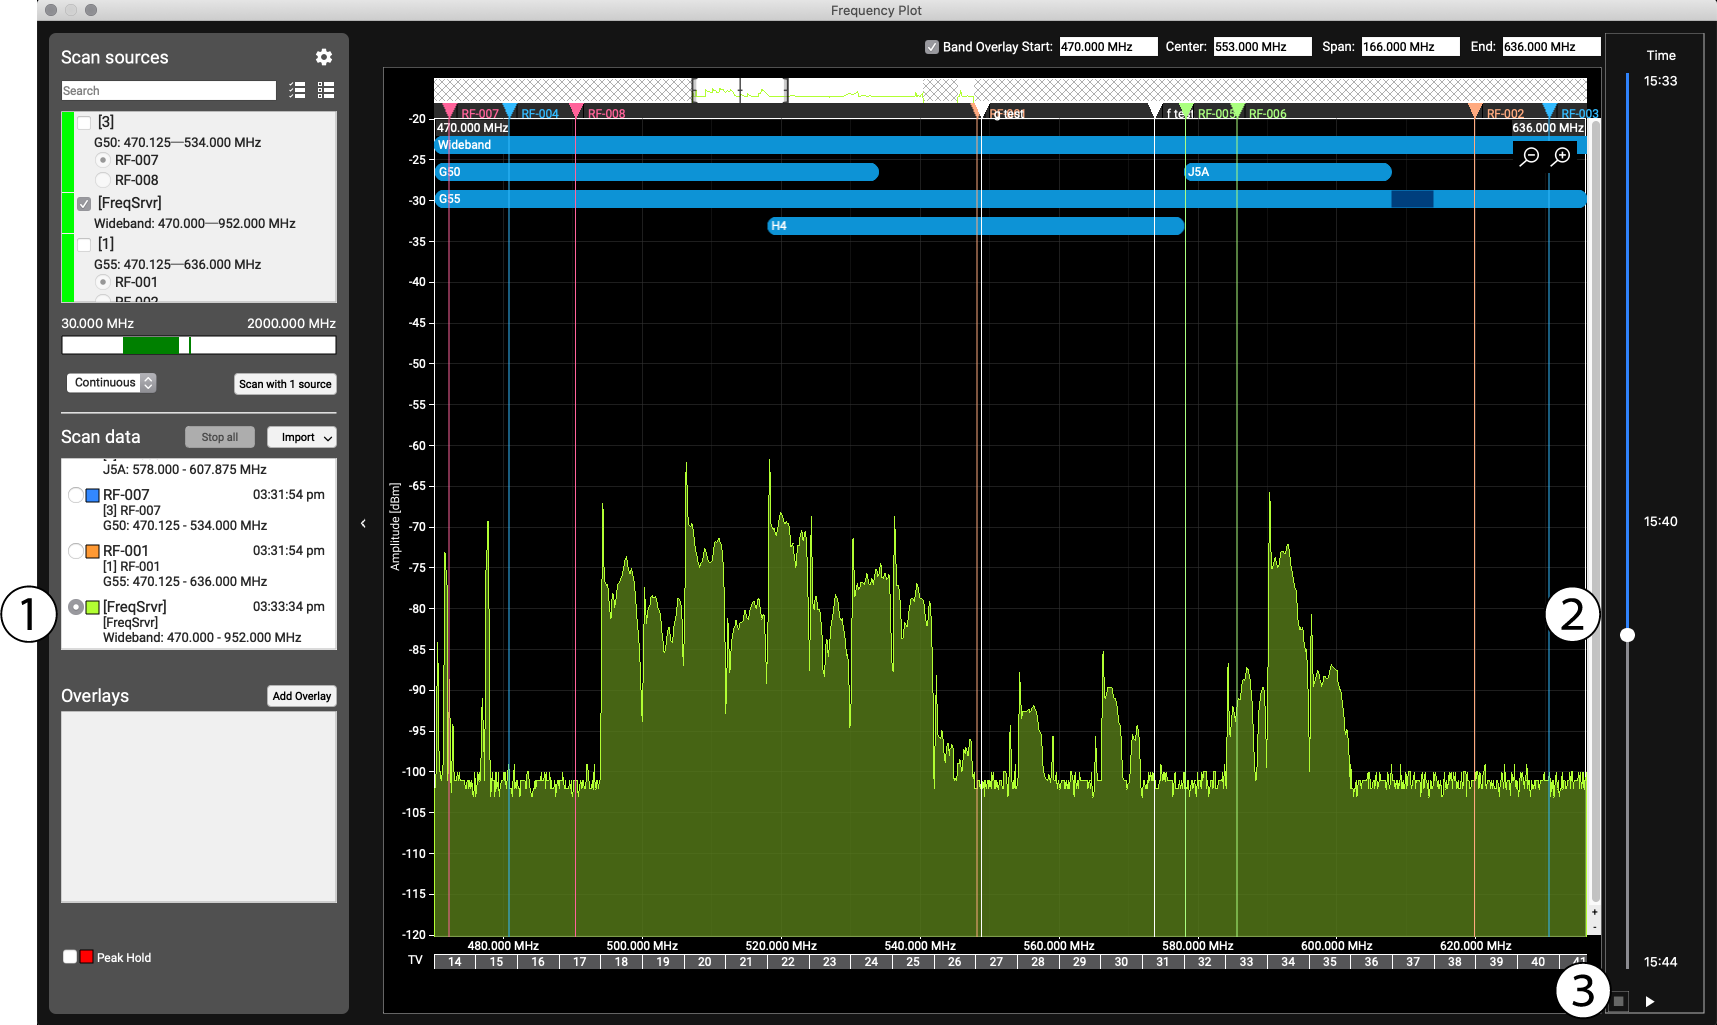1717x1025 pixels.
Task: Click the timeline stop button
Action: (x=1619, y=1001)
